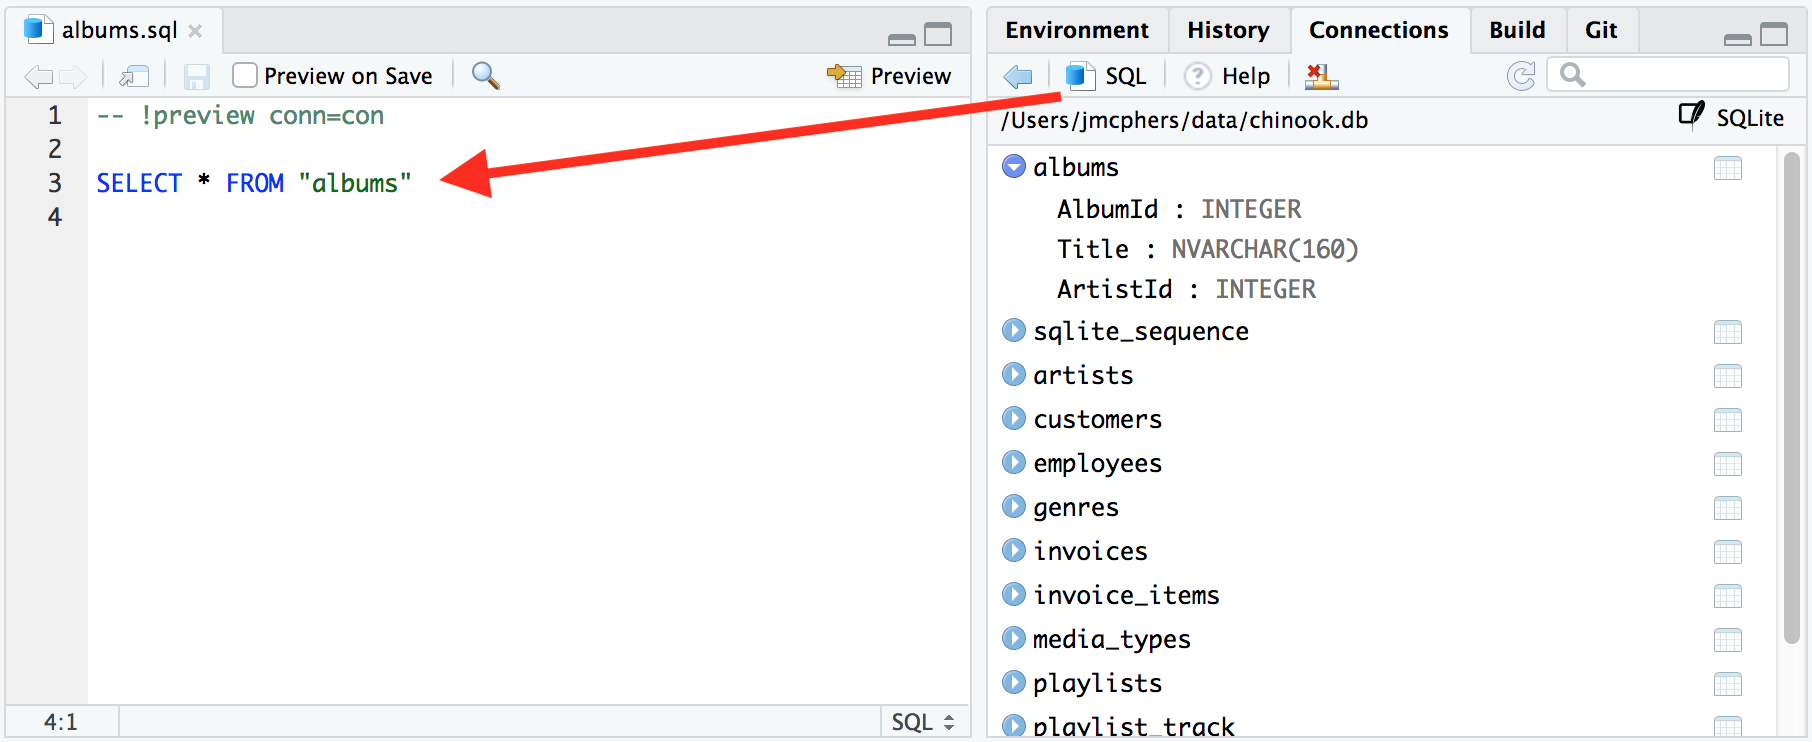The height and width of the screenshot is (742, 1812).
Task: Click the find/replace magnifier icon in editor toolbar
Action: (485, 76)
